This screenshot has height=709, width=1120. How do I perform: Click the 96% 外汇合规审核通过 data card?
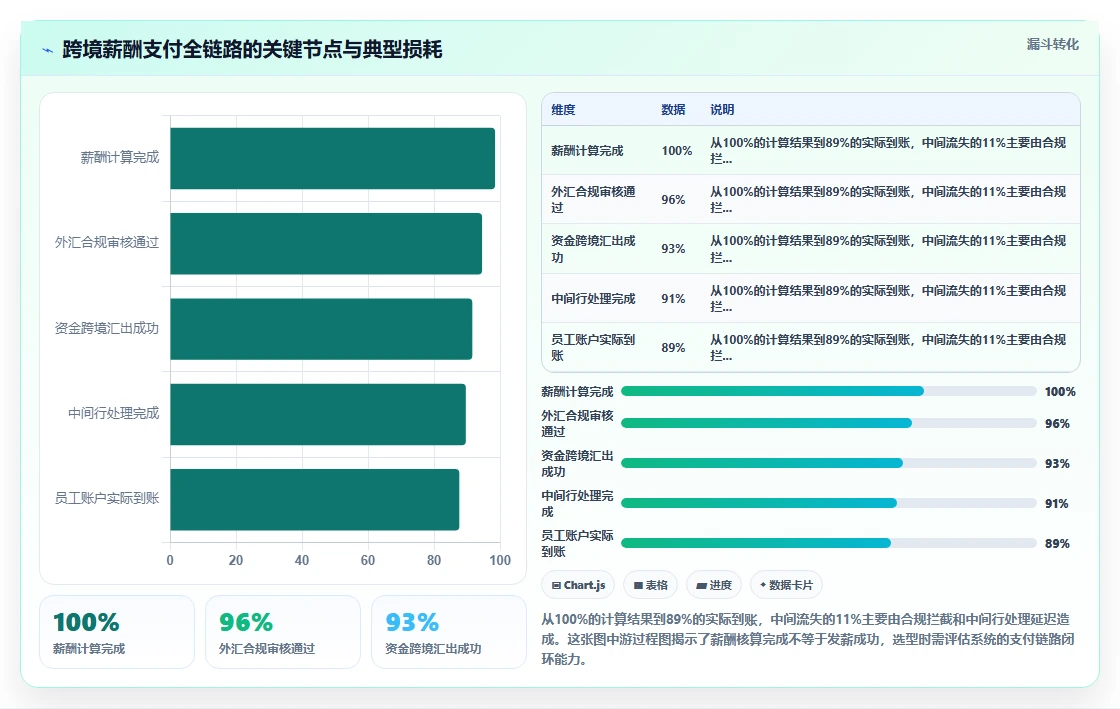pos(283,632)
